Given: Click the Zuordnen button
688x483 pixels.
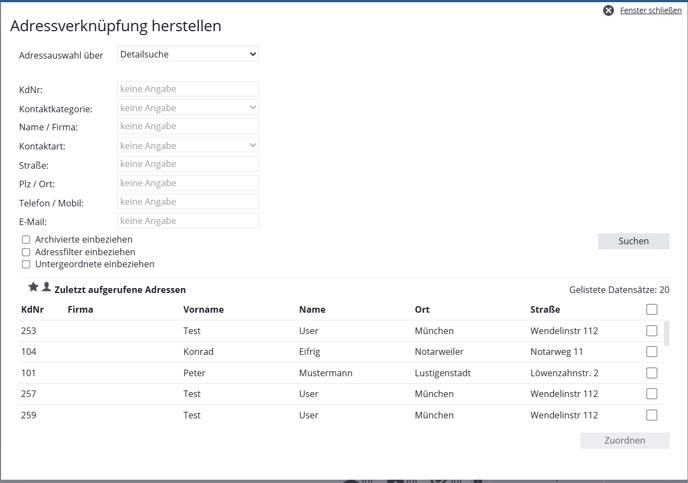Looking at the screenshot, I should click(x=624, y=440).
